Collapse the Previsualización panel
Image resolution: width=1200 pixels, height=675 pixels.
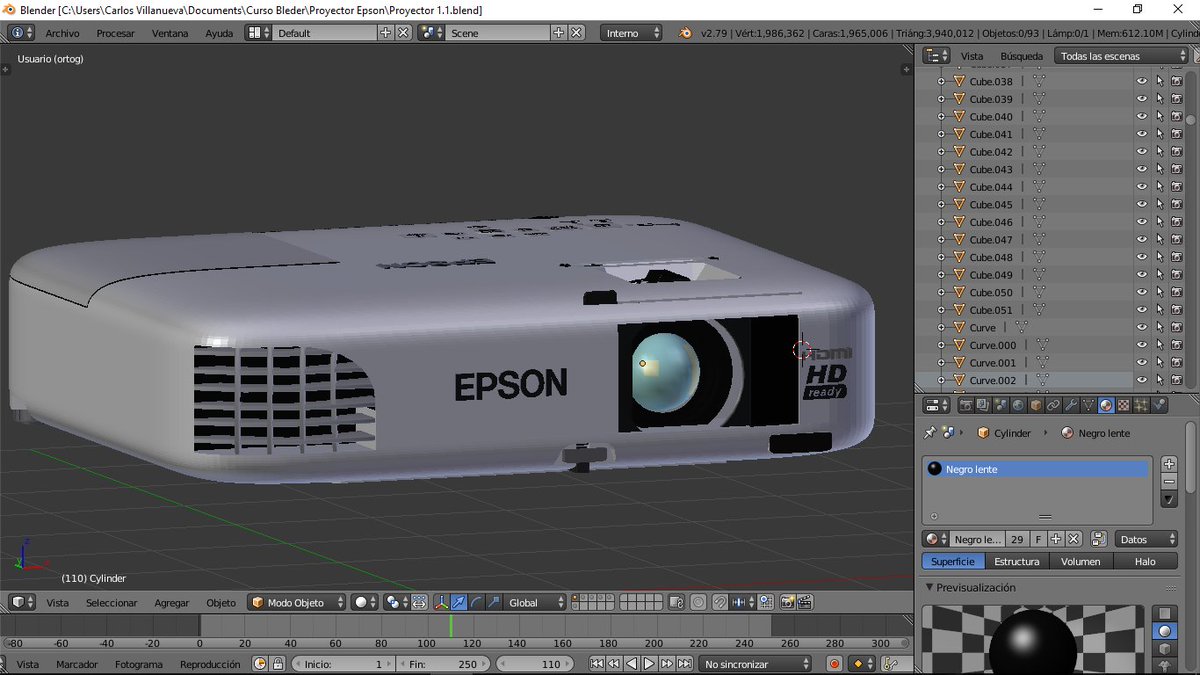click(929, 588)
